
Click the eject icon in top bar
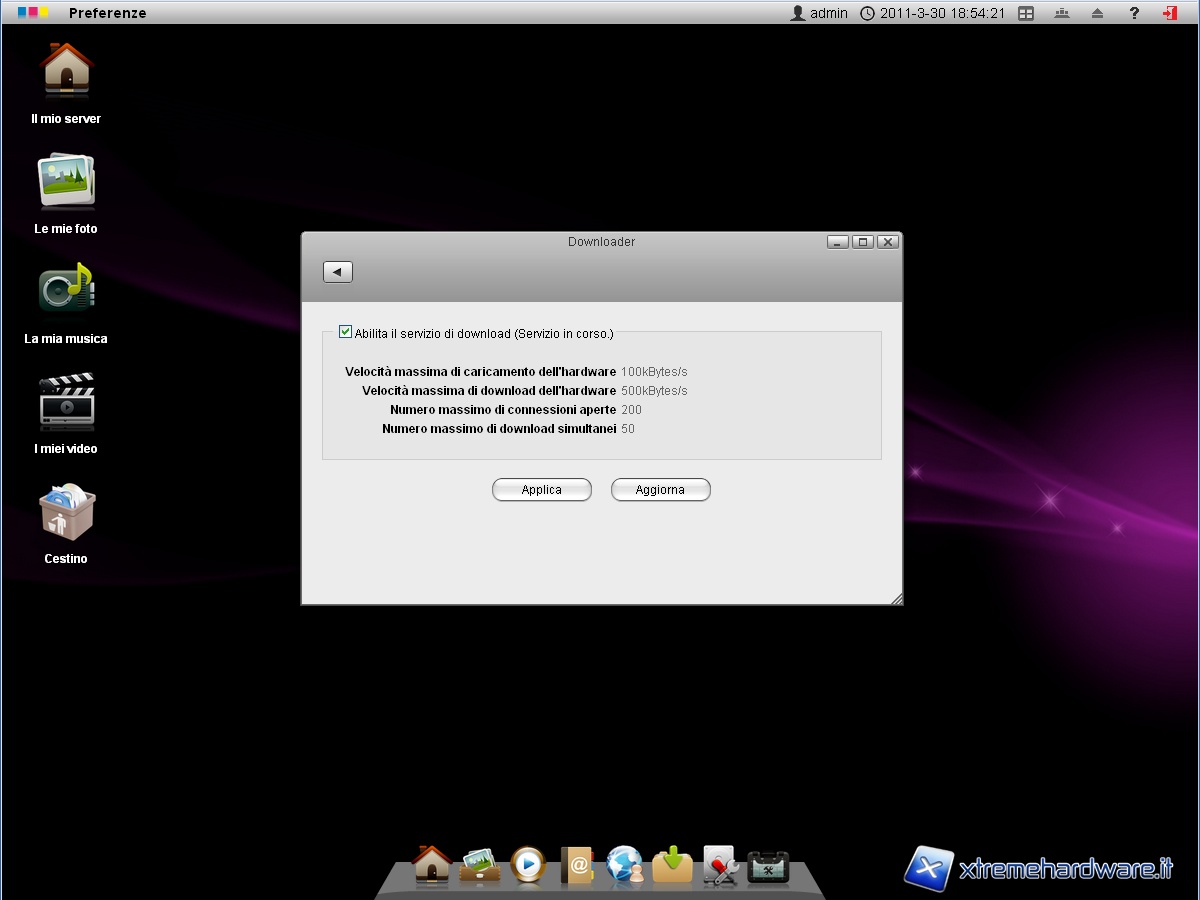1098,13
